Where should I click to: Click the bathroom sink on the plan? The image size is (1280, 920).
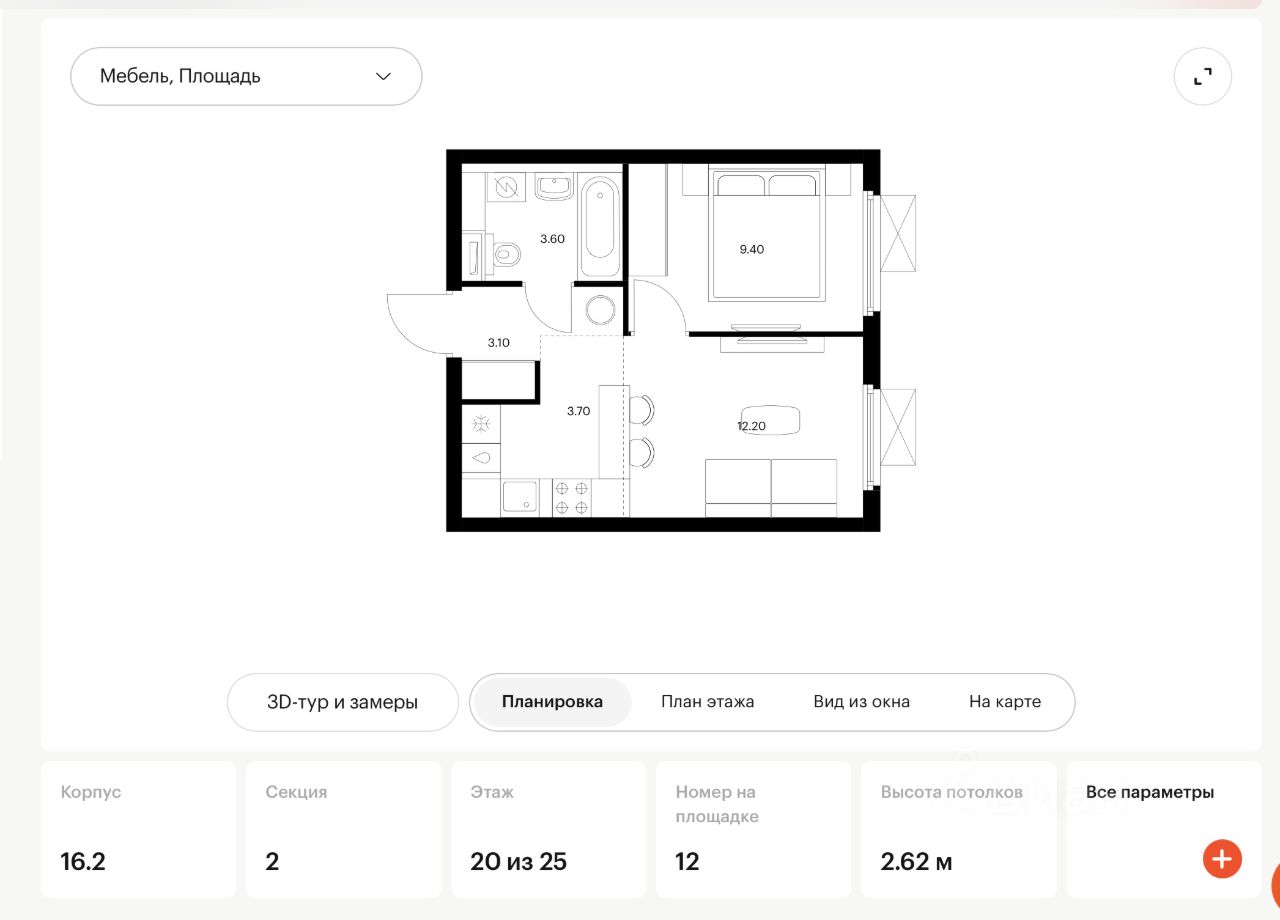[x=553, y=186]
